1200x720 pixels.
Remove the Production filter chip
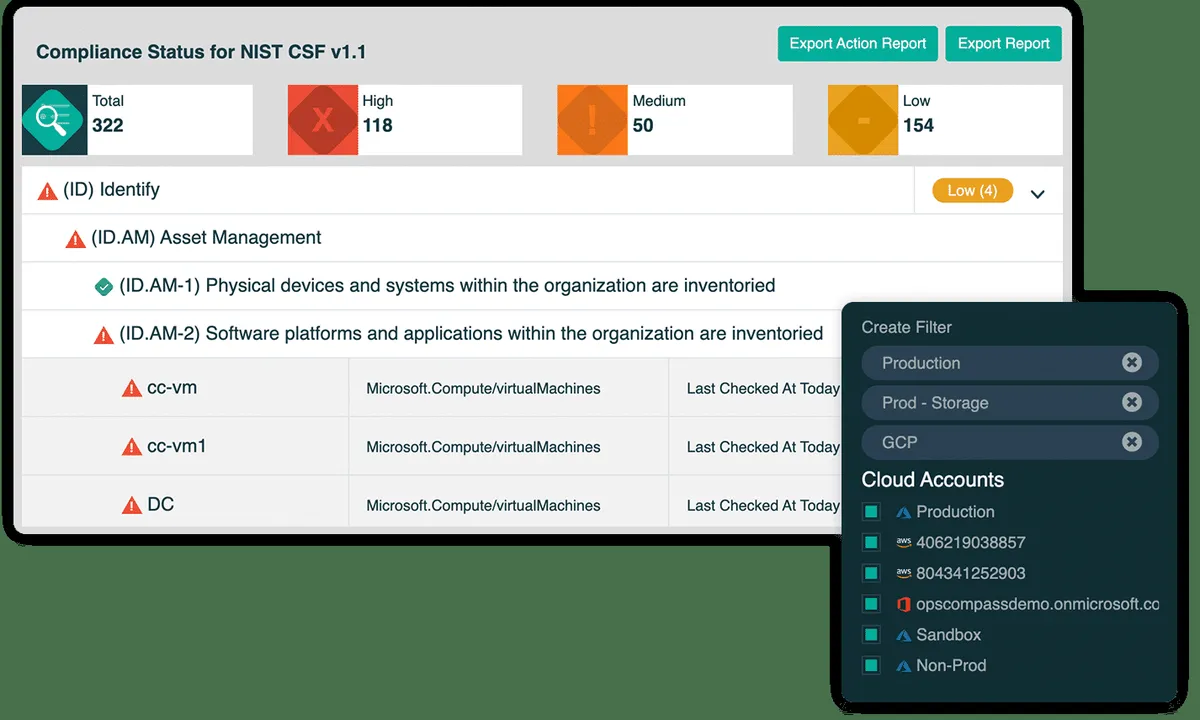(x=1131, y=362)
